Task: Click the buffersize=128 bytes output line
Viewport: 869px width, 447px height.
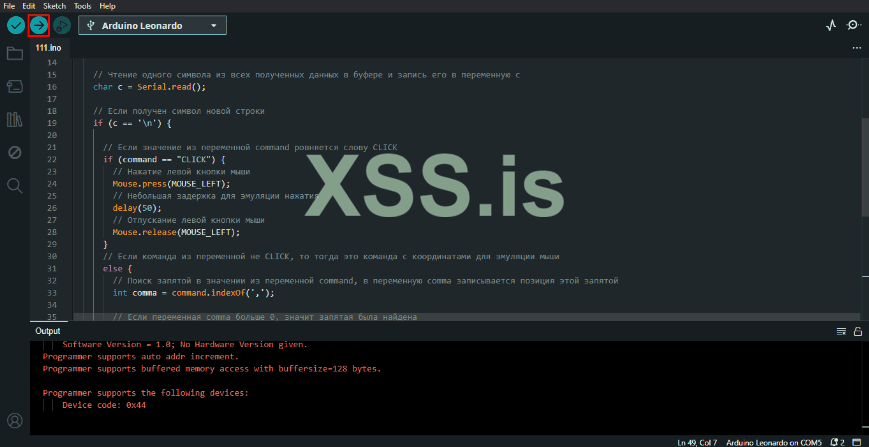Action: (x=212, y=369)
